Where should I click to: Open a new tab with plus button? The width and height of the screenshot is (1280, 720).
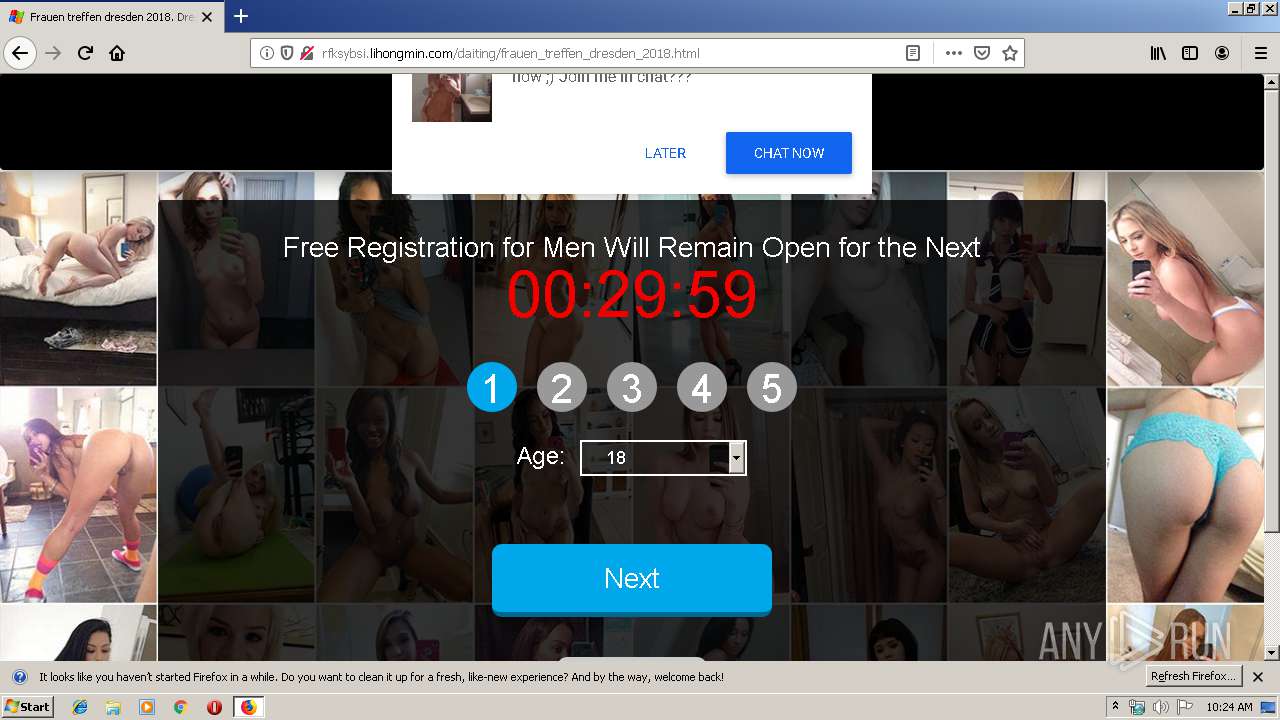point(241,16)
